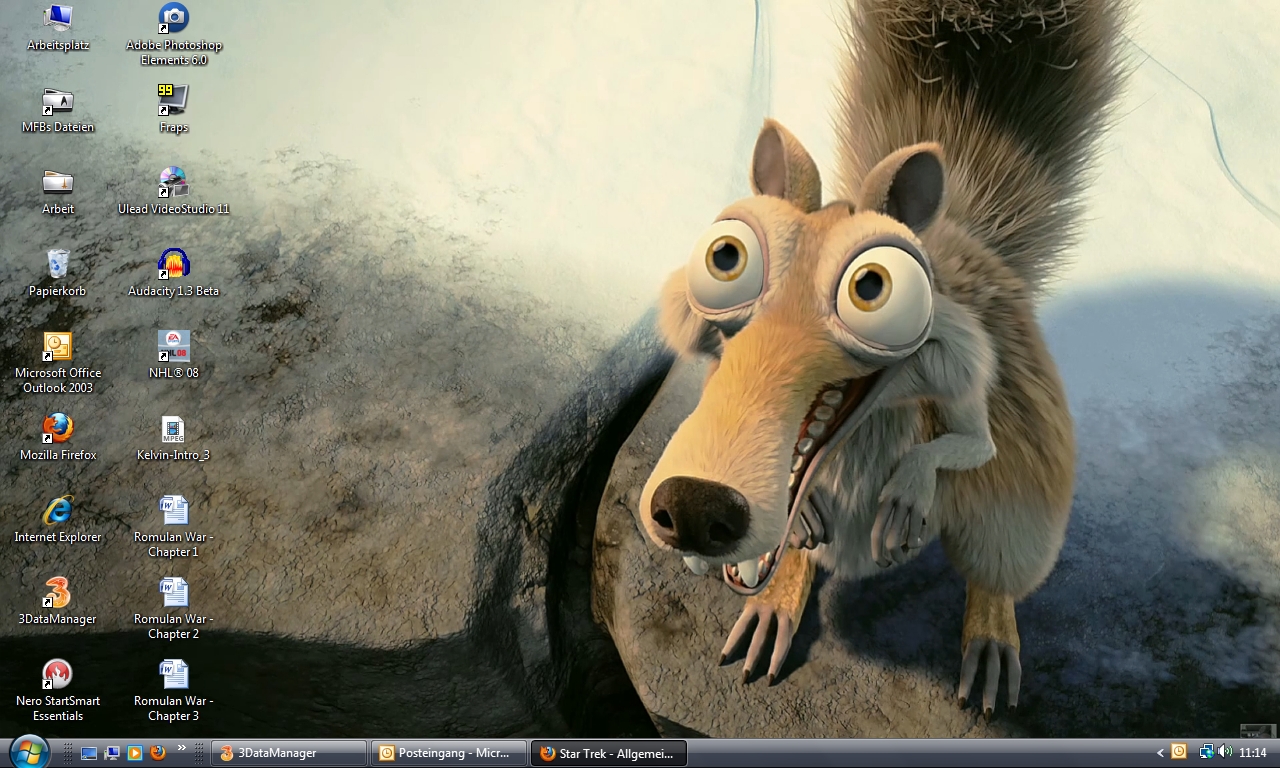The width and height of the screenshot is (1280, 768).
Task: Select the Romulan War - Chapter 2 document
Action: pos(173,593)
